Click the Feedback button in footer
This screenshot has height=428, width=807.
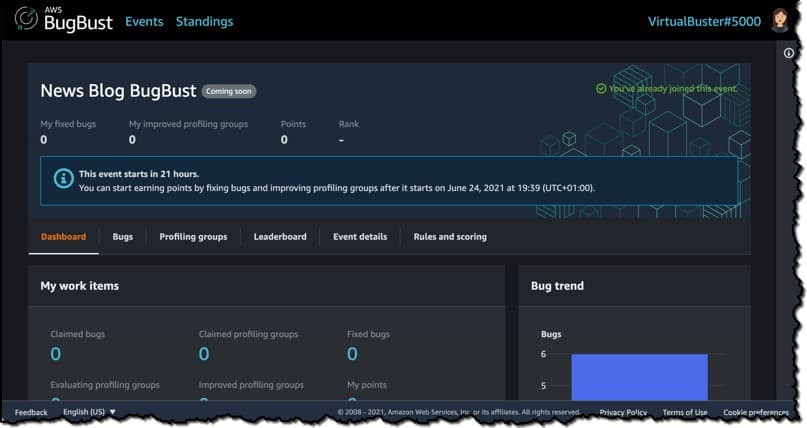coord(31,412)
